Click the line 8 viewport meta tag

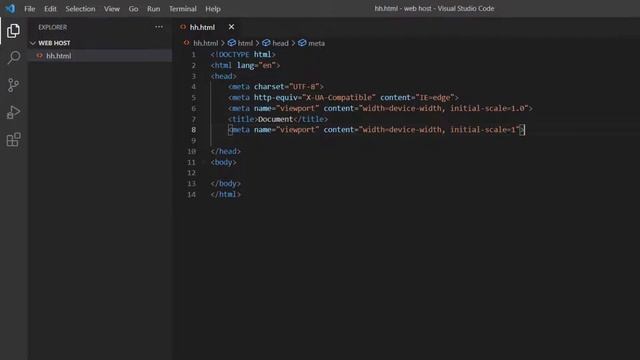coord(376,130)
